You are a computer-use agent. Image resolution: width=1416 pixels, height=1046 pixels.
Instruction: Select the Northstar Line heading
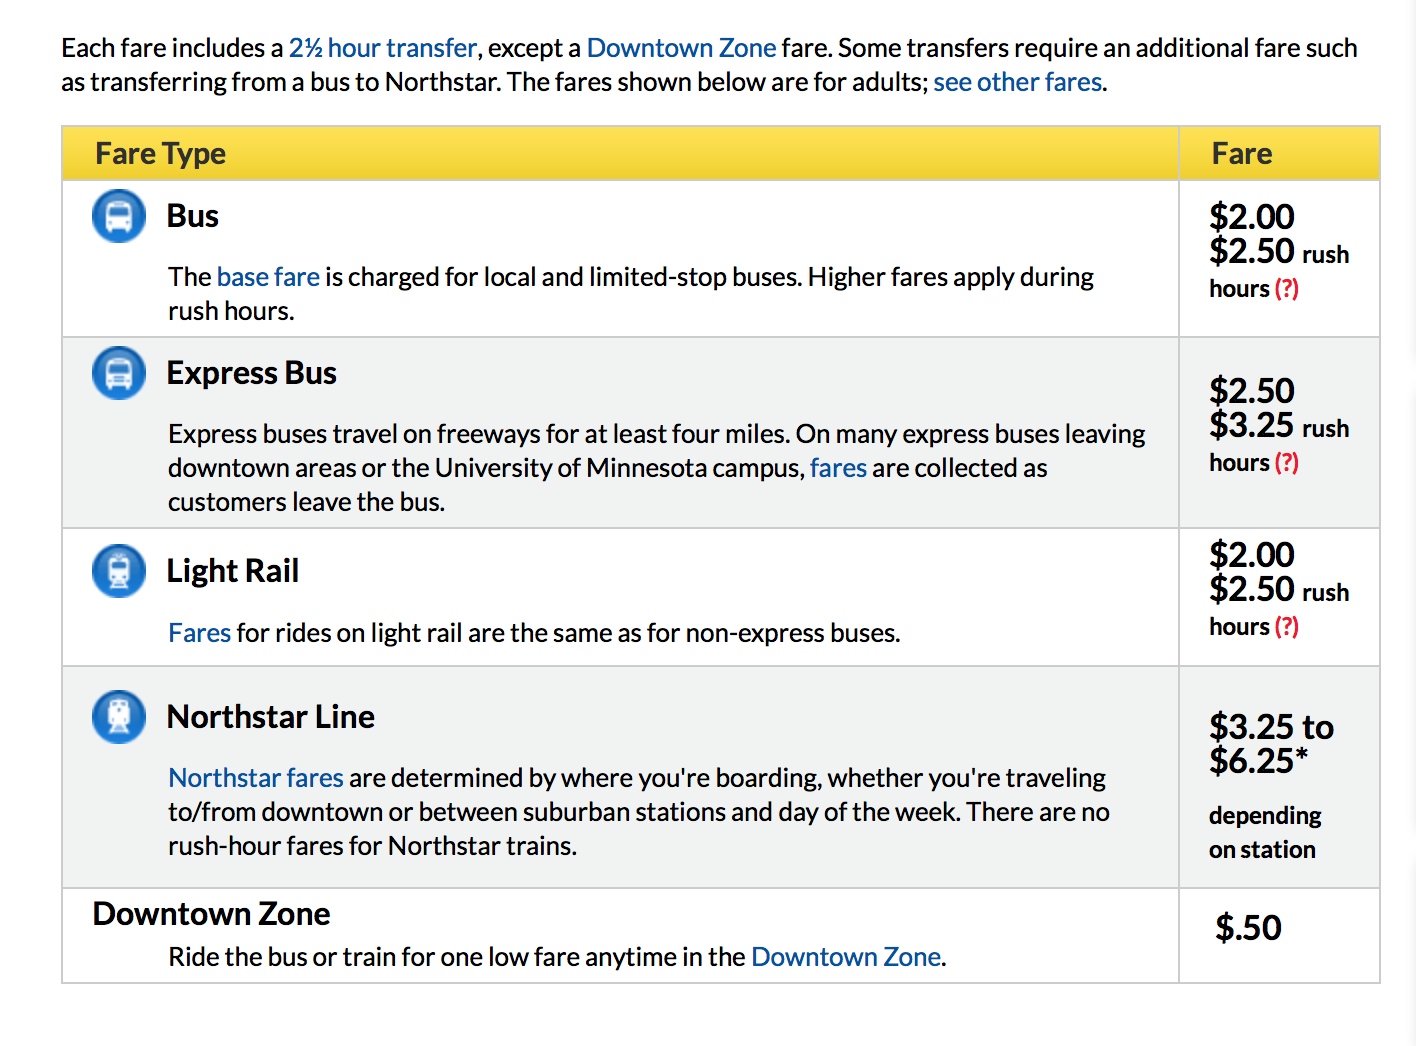click(271, 717)
